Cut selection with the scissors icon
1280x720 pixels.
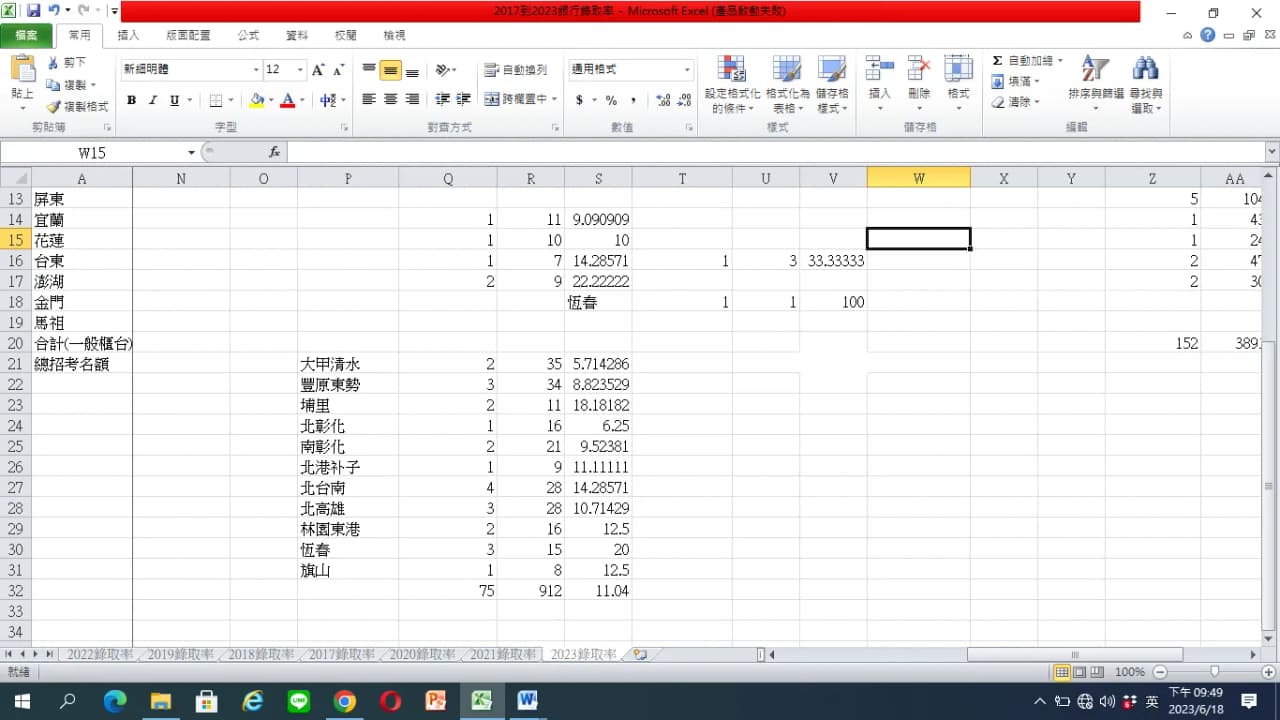pos(53,63)
